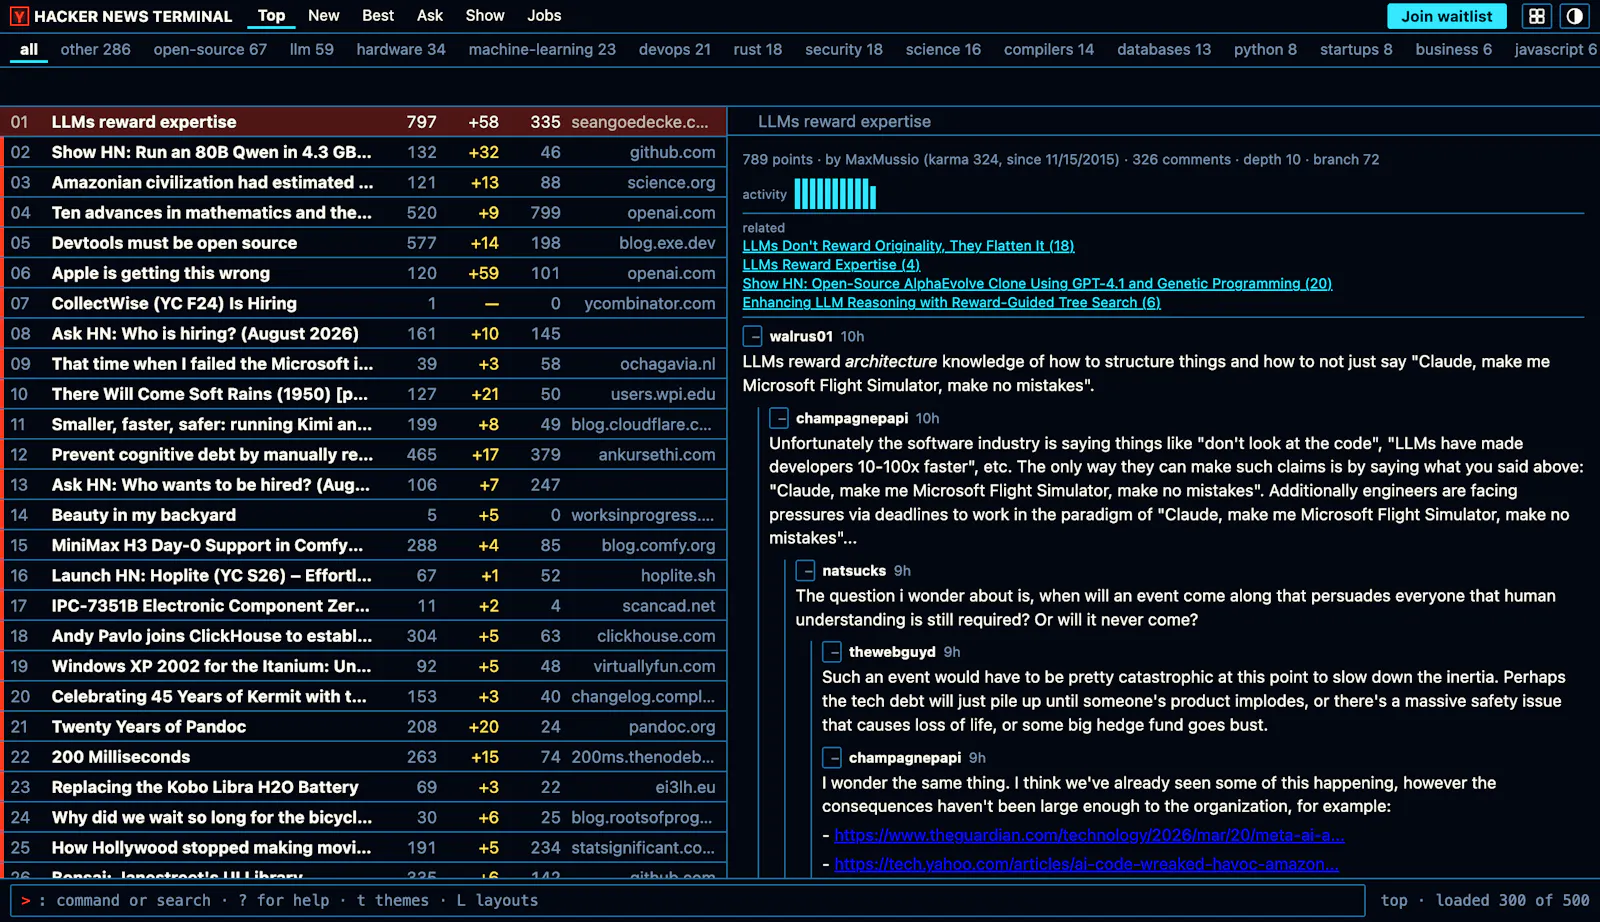Viewport: 1600px width, 922px height.
Task: Open 'Enhancing LLM Reasoning' related link
Action: click(951, 303)
